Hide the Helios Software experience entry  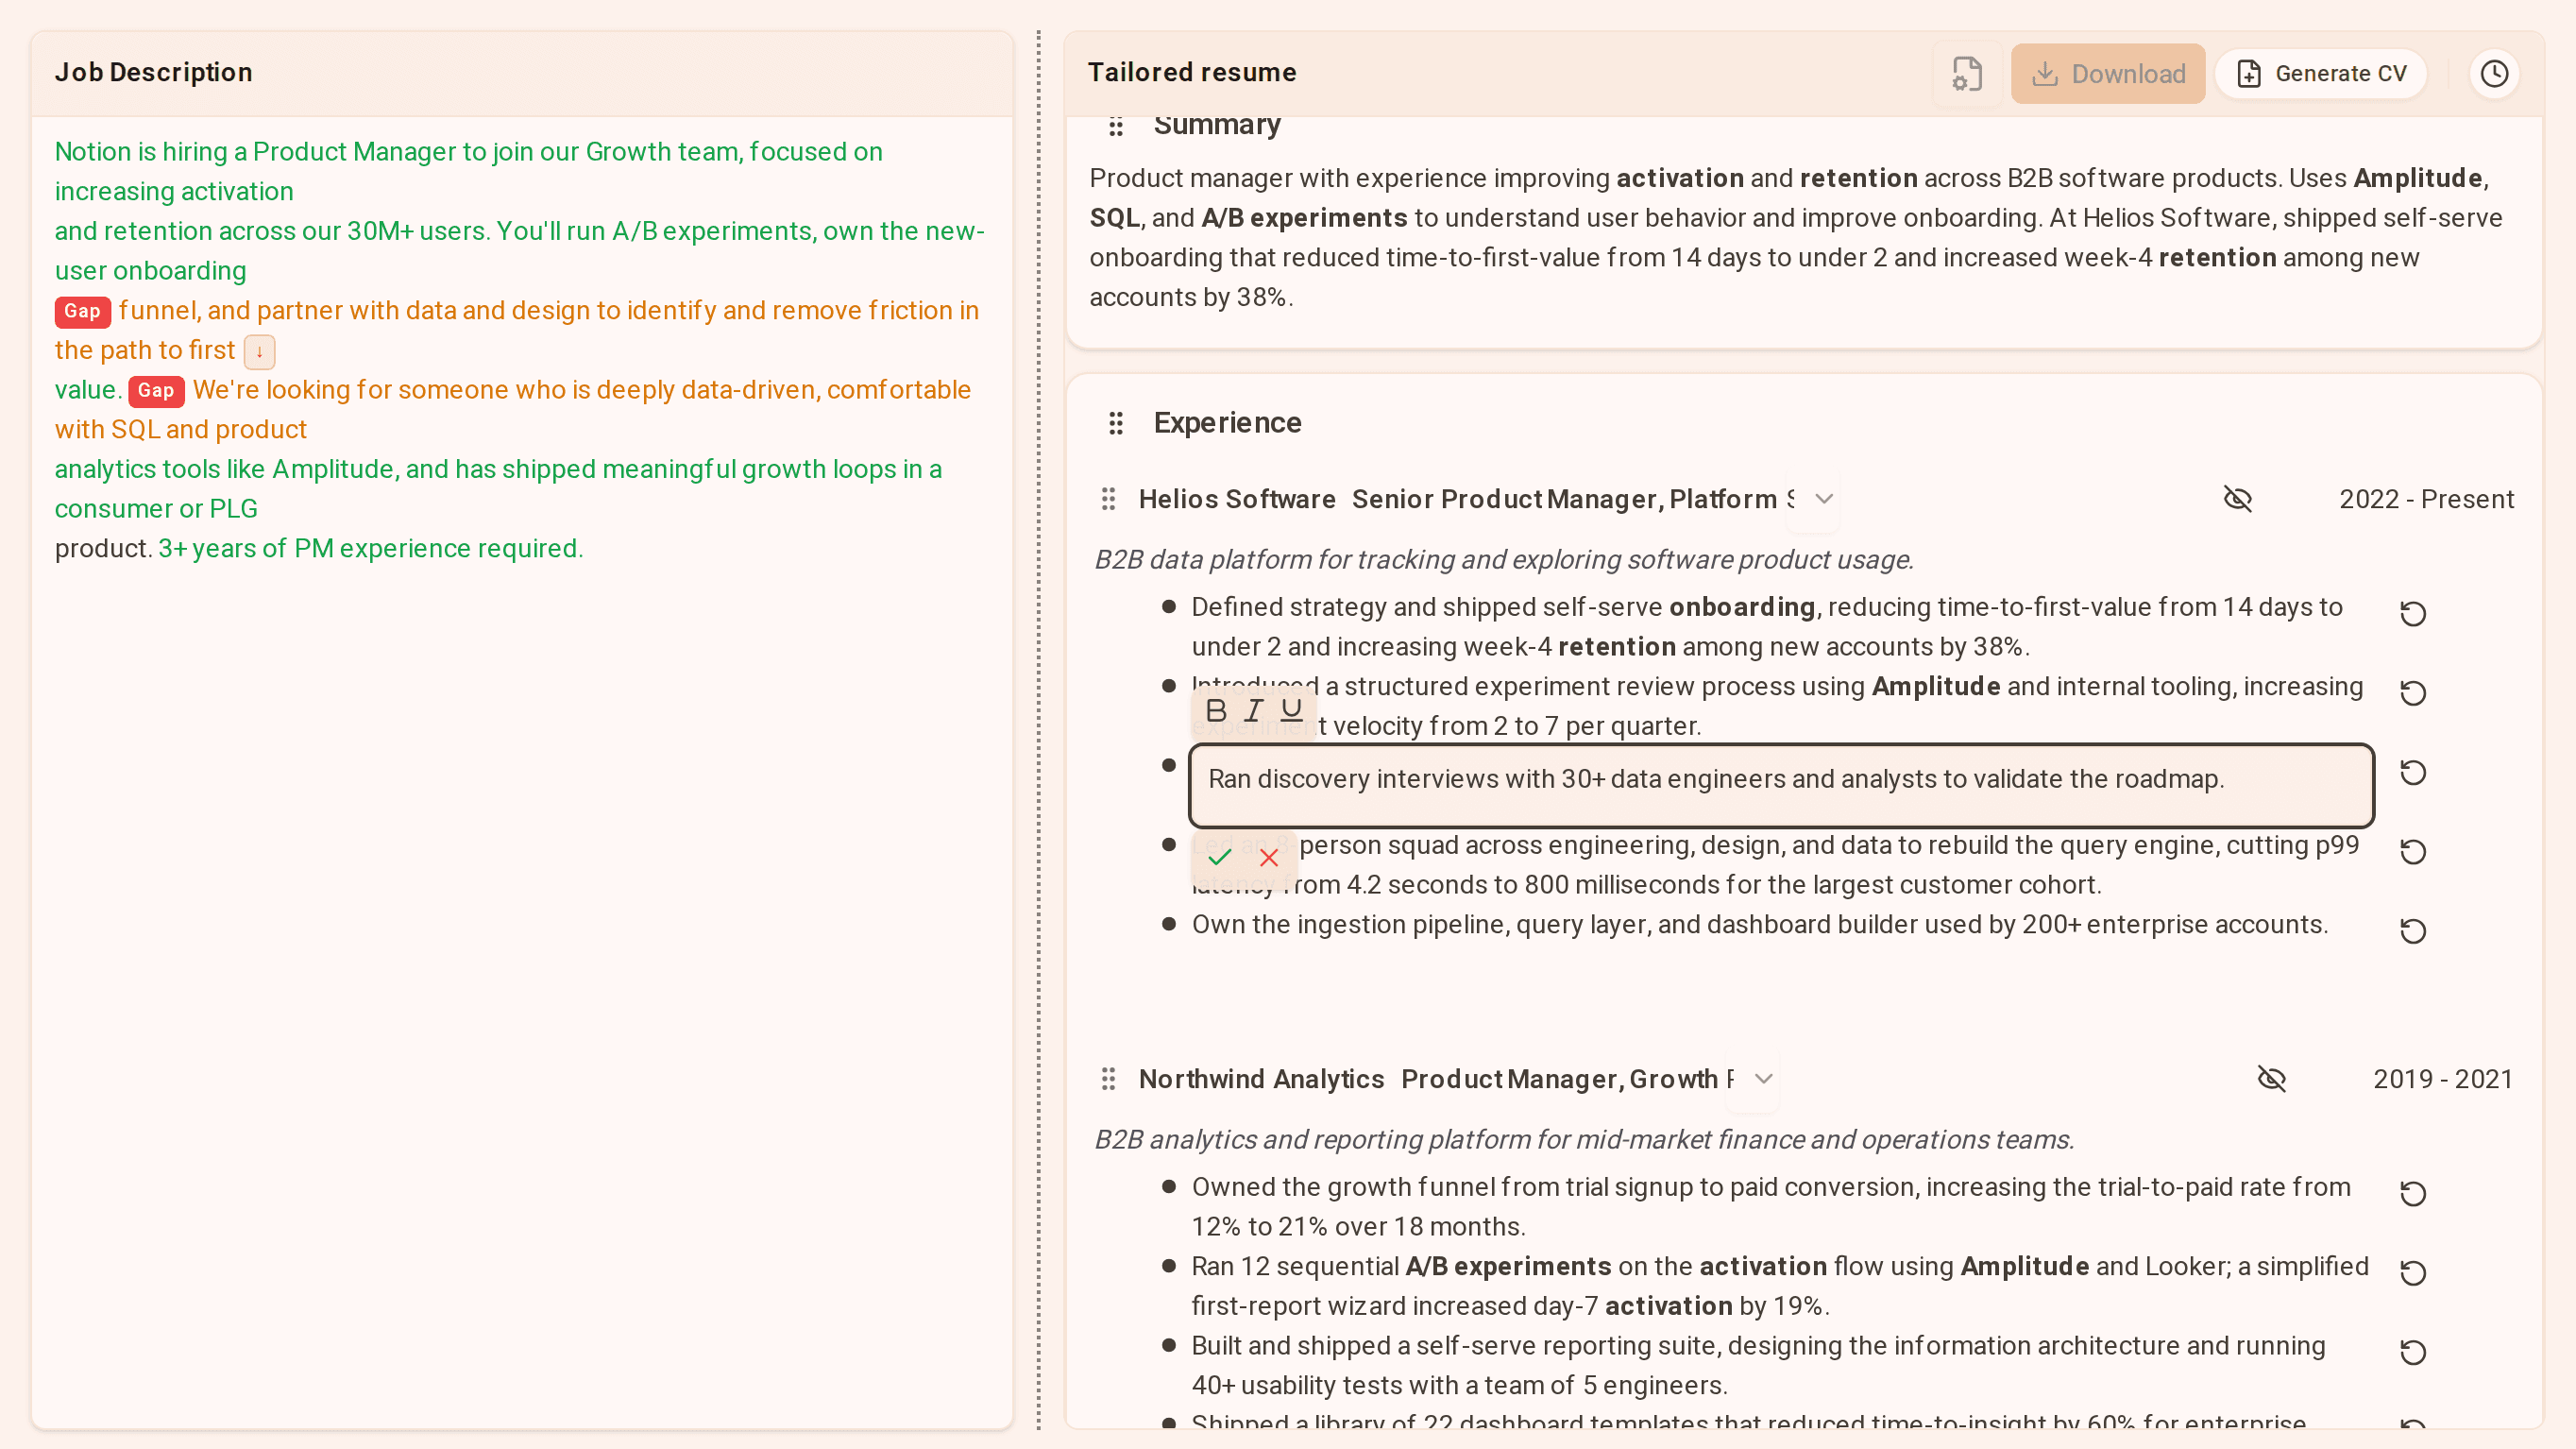pos(2238,499)
